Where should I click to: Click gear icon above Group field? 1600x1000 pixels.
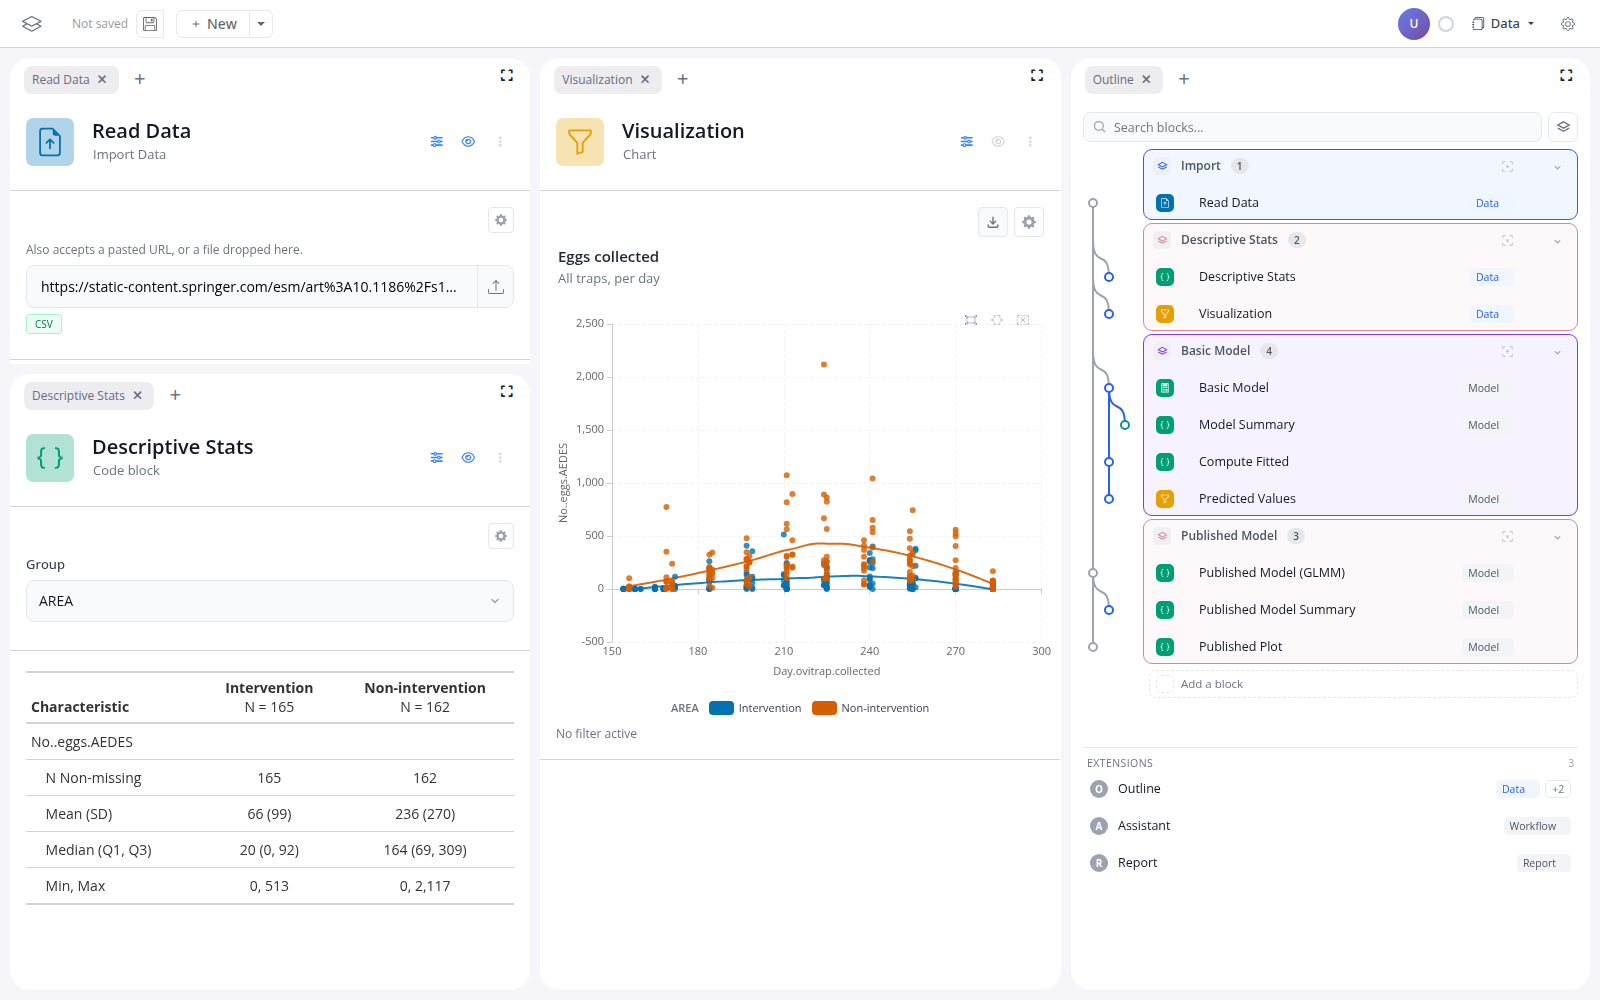(501, 536)
